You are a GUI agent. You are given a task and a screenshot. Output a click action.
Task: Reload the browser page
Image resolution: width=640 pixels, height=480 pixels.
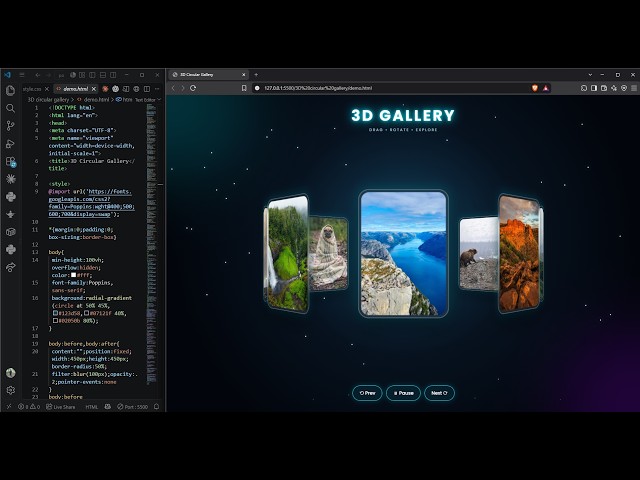pyautogui.click(x=193, y=88)
